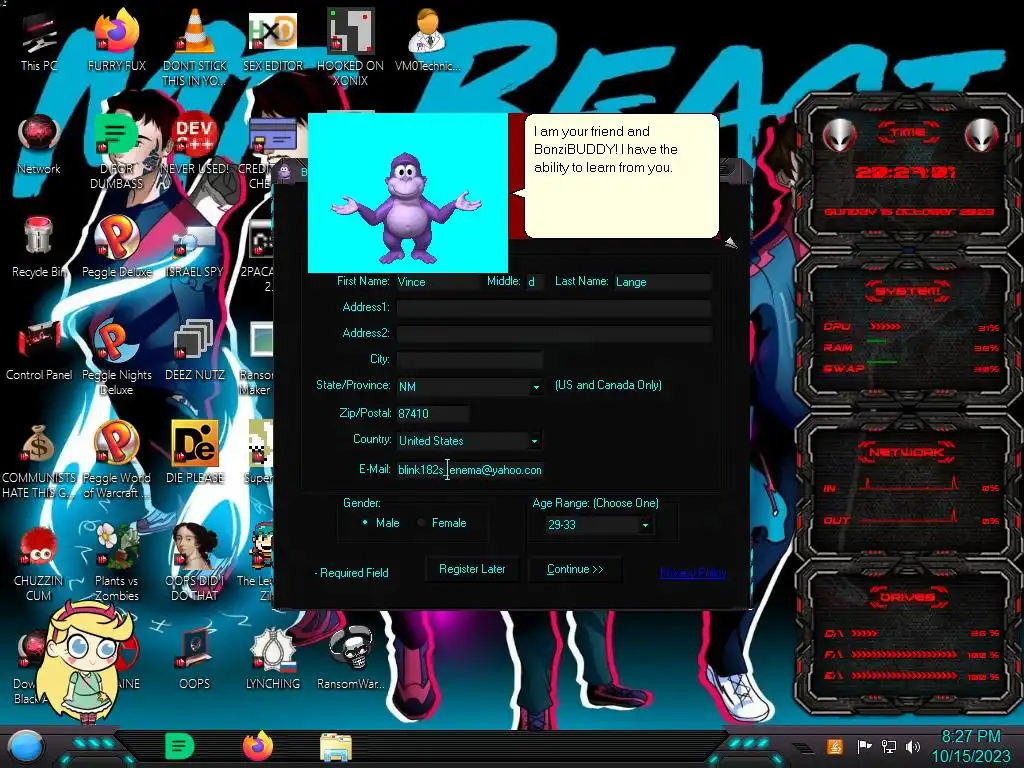Click the Action Center flag tray icon

pos(864,746)
